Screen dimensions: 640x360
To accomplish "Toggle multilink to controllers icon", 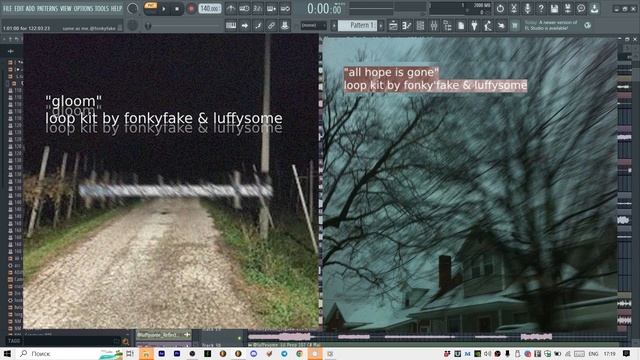I will 285,26.
